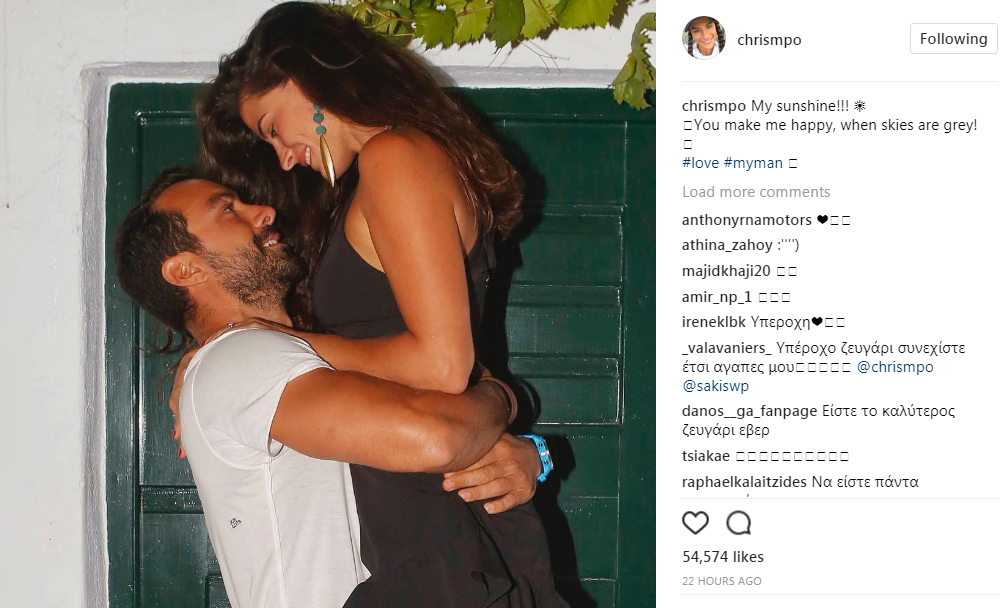The height and width of the screenshot is (608, 1006).
Task: Toggle the Following button off
Action: pyautogui.click(x=953, y=39)
